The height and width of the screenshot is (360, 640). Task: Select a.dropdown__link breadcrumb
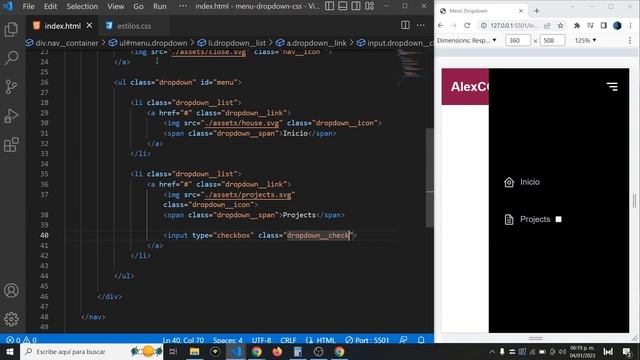(311, 43)
